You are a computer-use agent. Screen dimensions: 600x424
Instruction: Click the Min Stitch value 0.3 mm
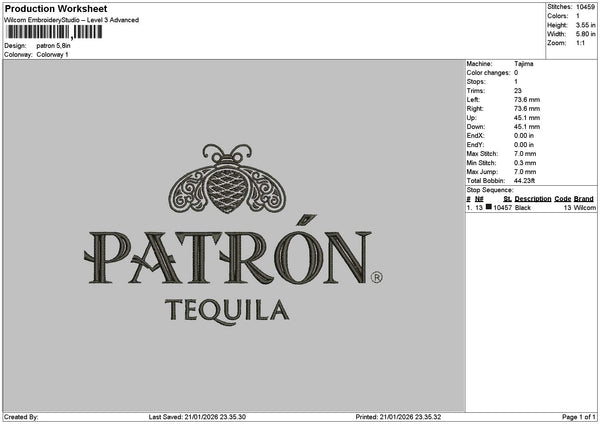pos(525,163)
